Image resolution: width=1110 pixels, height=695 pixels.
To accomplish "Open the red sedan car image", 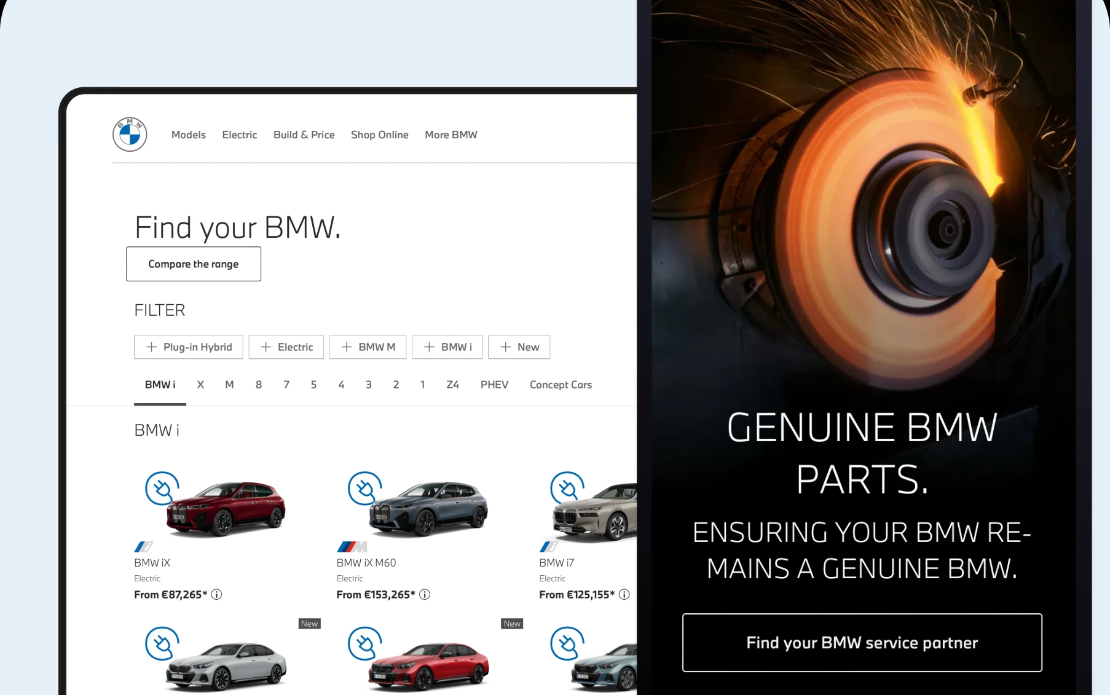I will tap(429, 666).
